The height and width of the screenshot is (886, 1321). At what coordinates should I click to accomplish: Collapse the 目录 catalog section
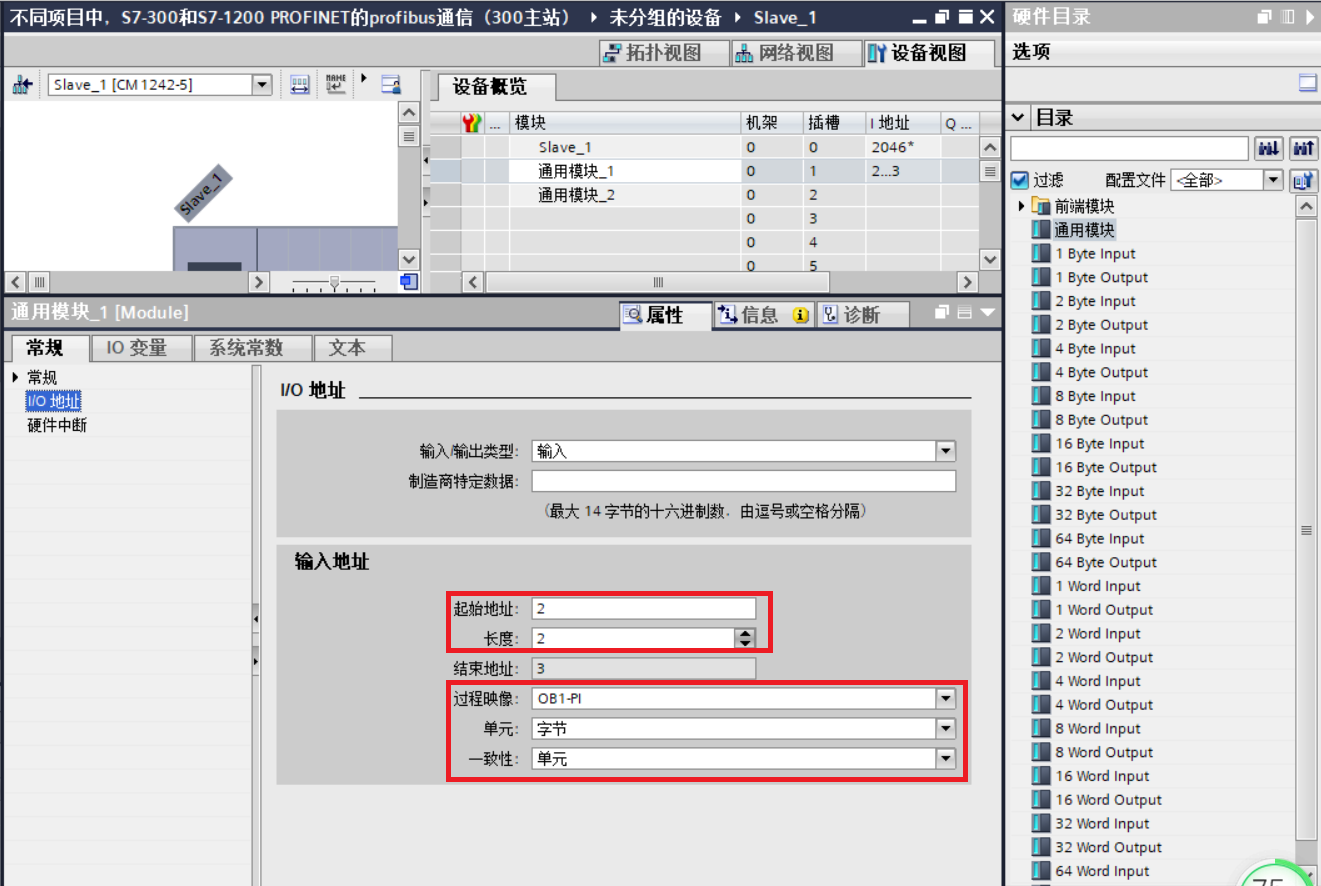1018,118
